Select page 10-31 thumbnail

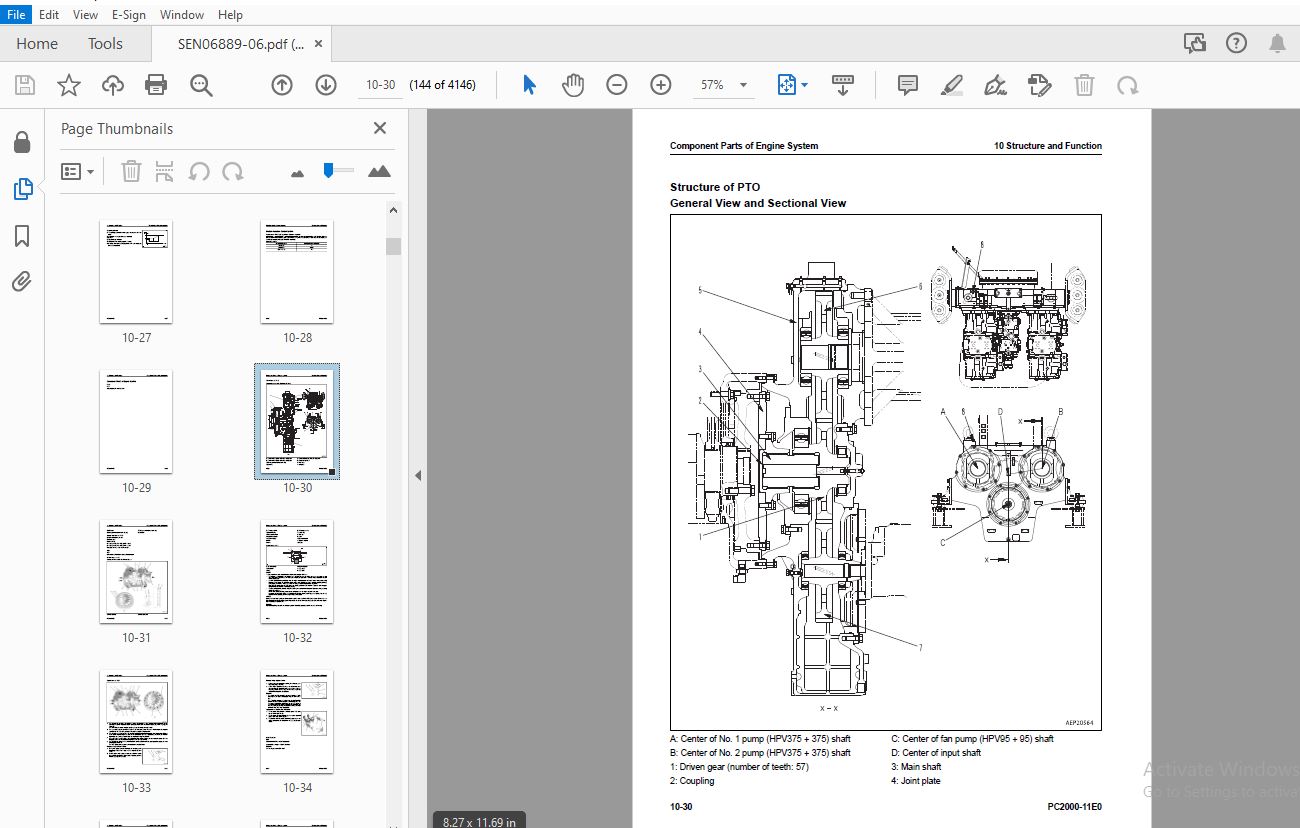pos(136,572)
